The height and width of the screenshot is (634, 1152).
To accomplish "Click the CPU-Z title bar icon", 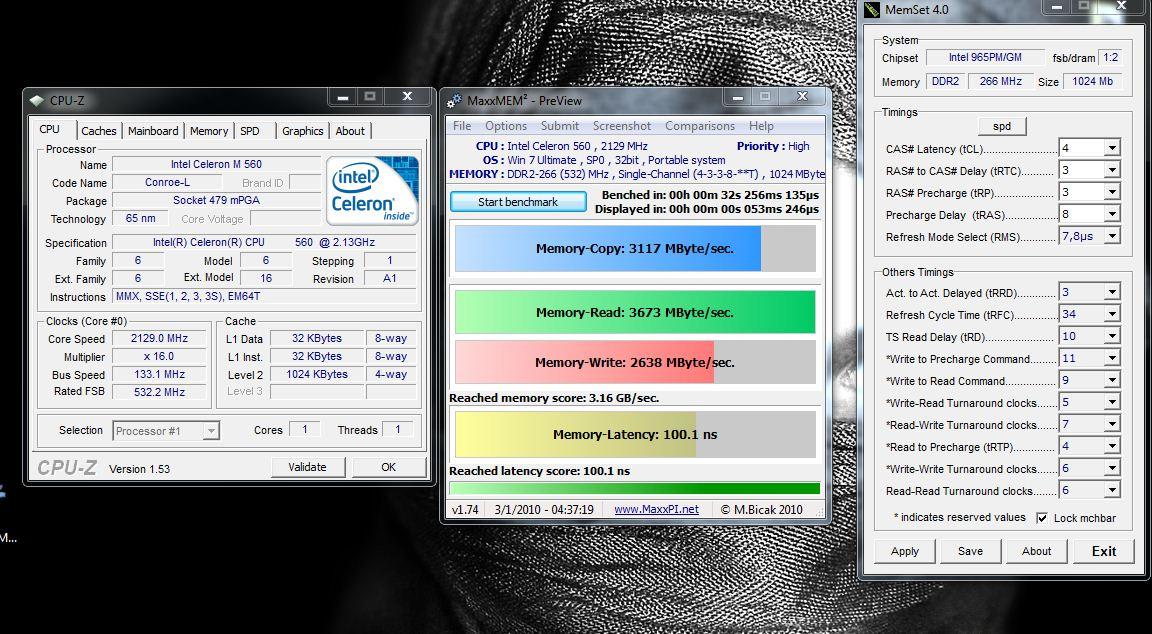I will click(x=37, y=101).
